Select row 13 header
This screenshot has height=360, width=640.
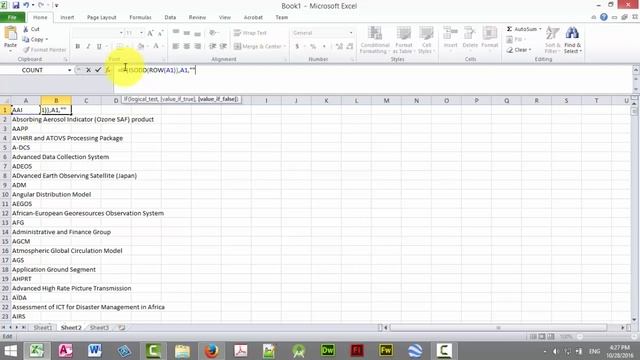coord(5,222)
